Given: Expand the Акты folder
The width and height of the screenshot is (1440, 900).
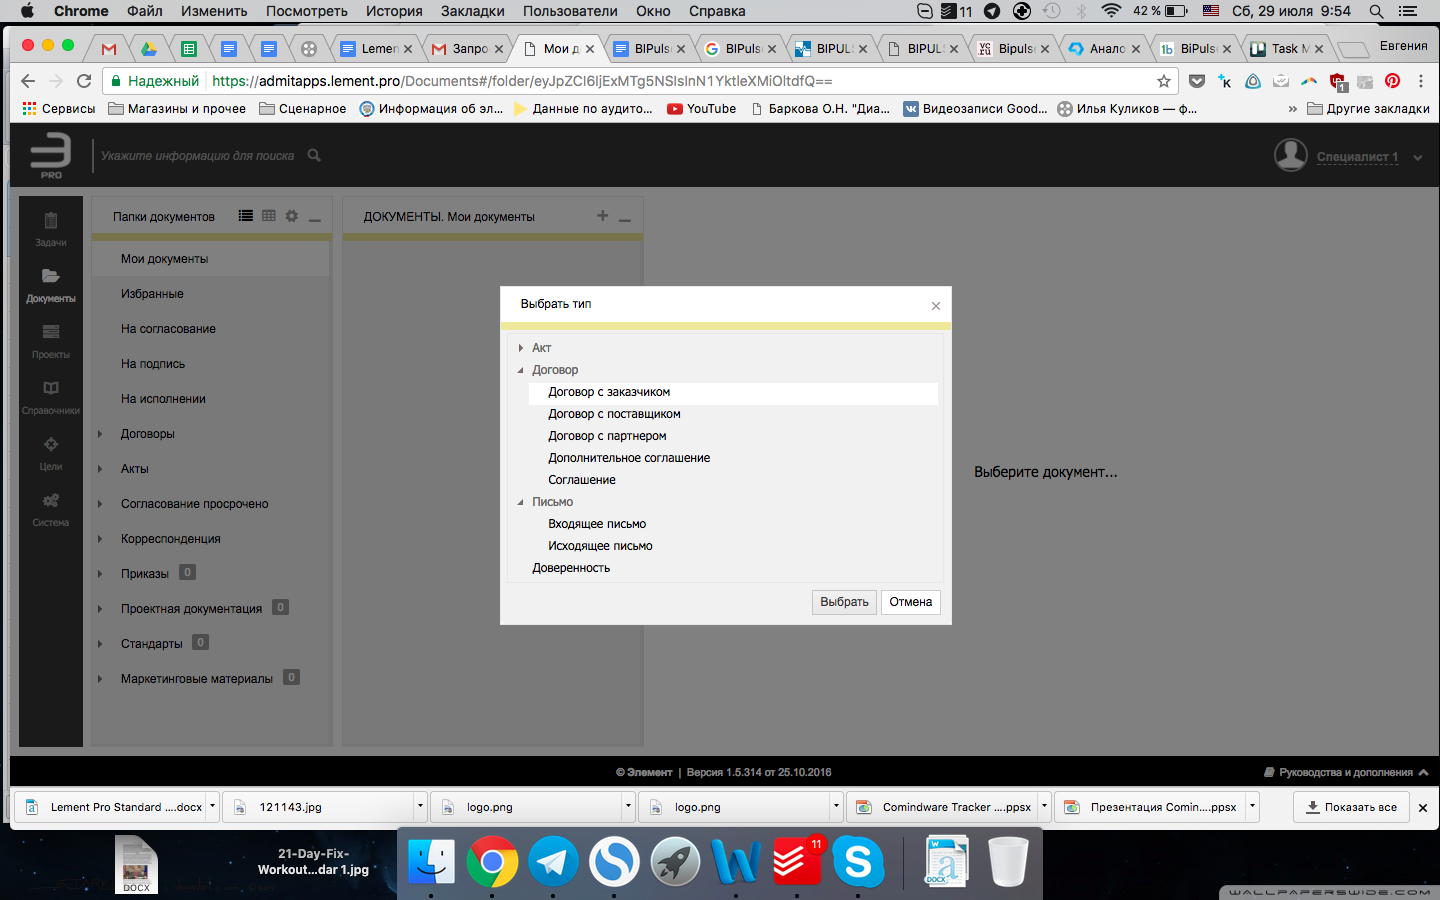Looking at the screenshot, I should pyautogui.click(x=100, y=469).
